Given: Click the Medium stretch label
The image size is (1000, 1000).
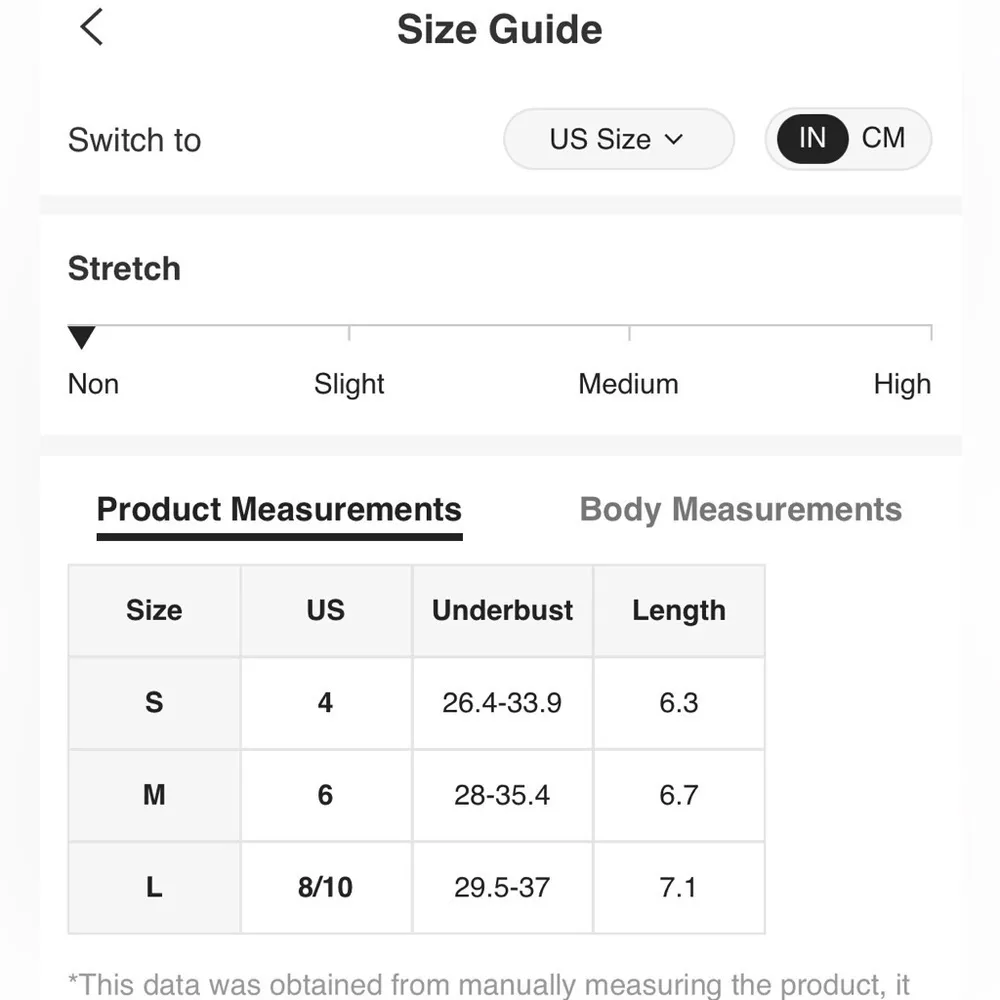Looking at the screenshot, I should pyautogui.click(x=628, y=384).
